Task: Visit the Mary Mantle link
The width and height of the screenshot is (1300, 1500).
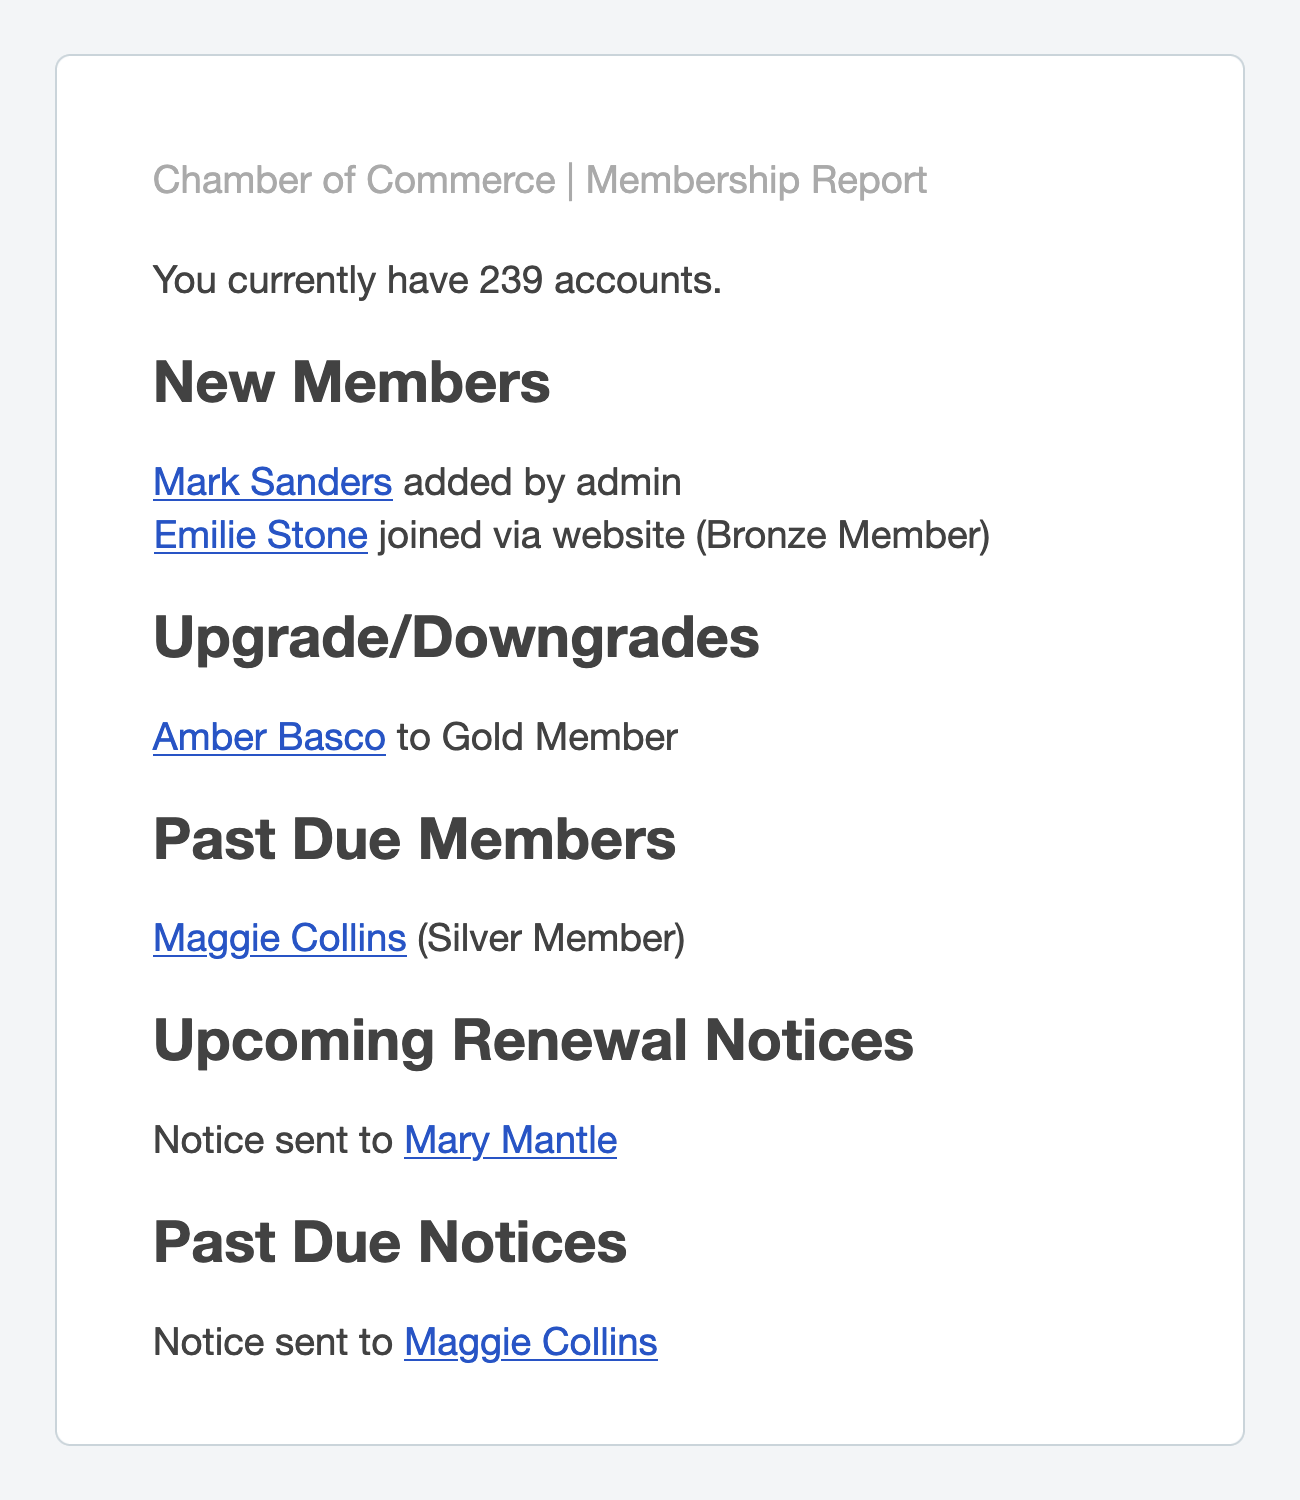Action: (x=510, y=1140)
